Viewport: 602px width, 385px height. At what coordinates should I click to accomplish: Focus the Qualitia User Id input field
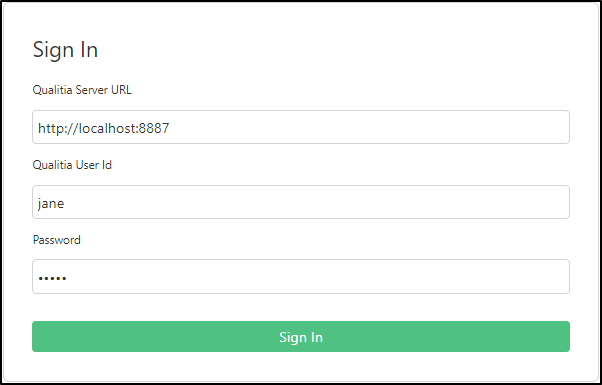[301, 202]
